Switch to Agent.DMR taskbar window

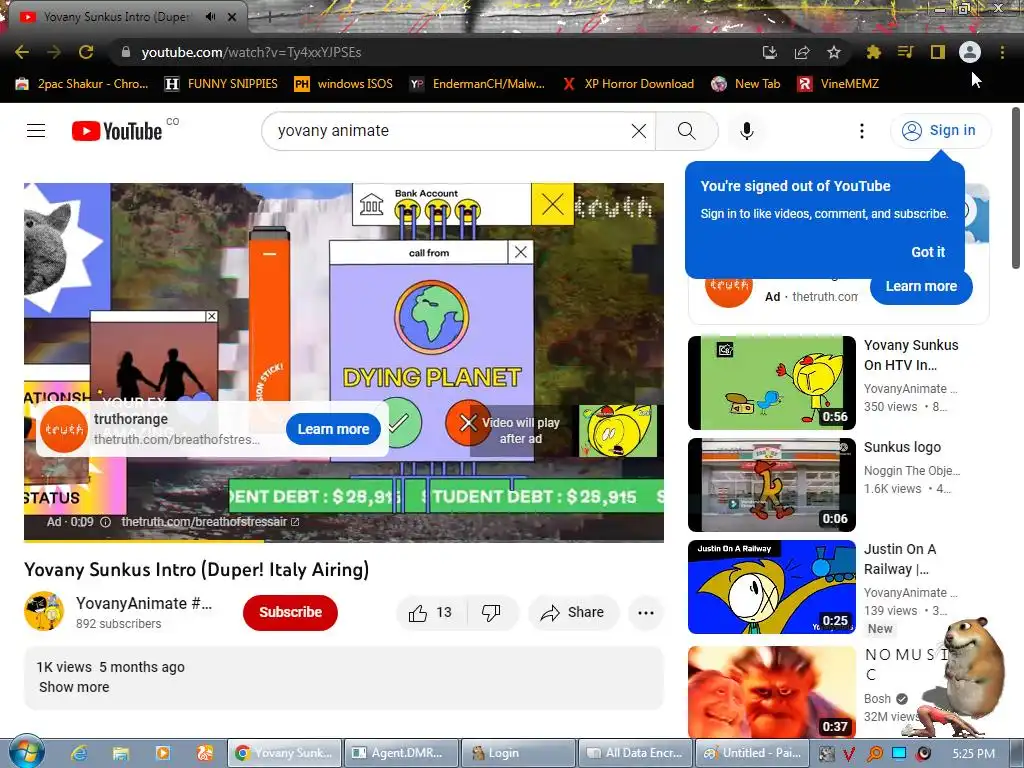[400, 753]
